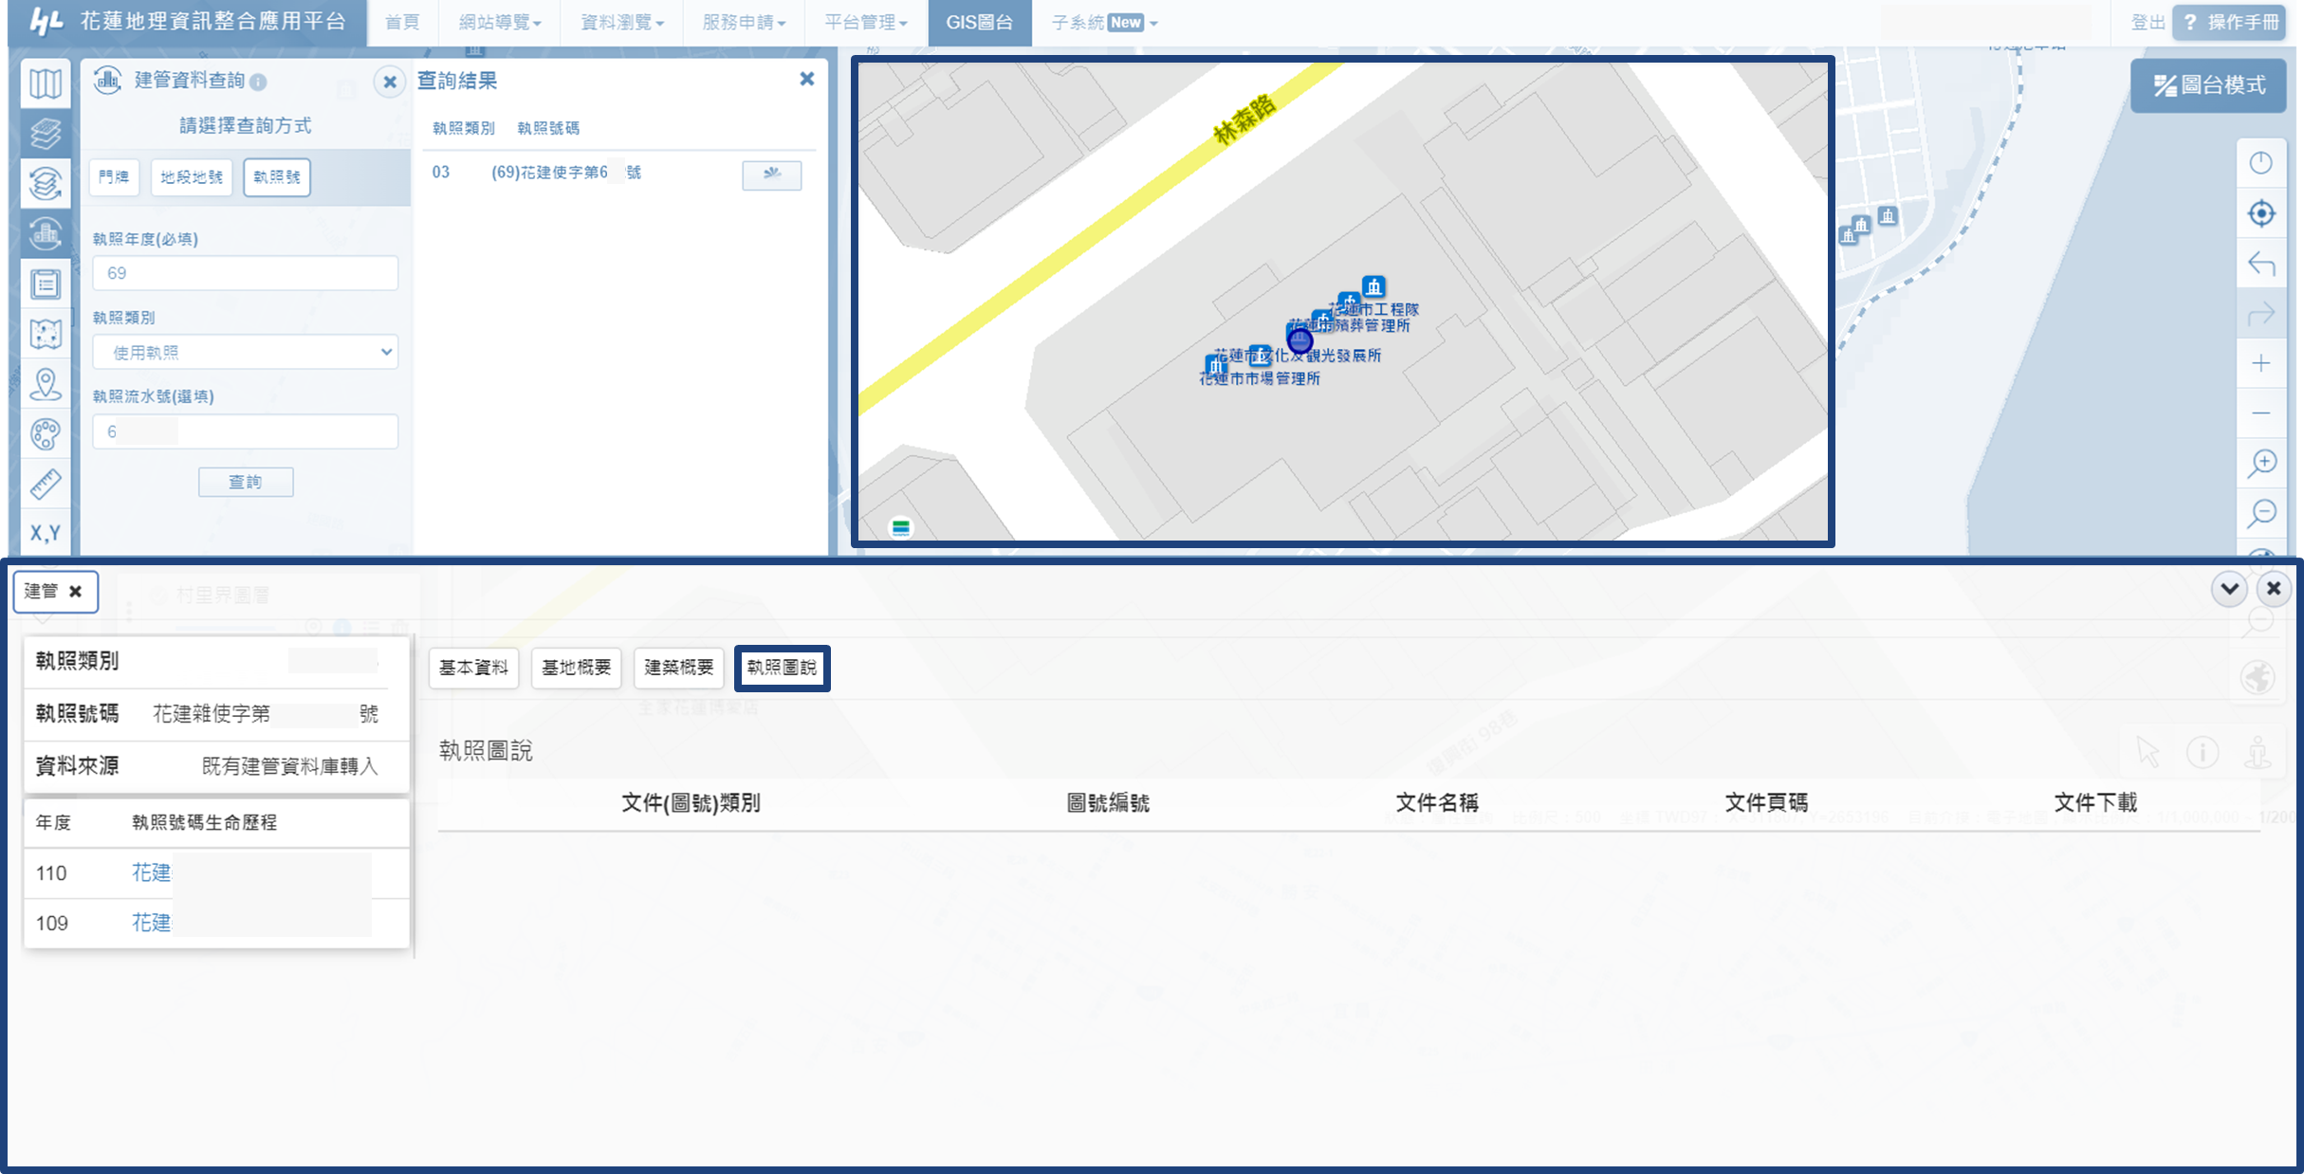Select the location pin marker tool

coord(45,384)
